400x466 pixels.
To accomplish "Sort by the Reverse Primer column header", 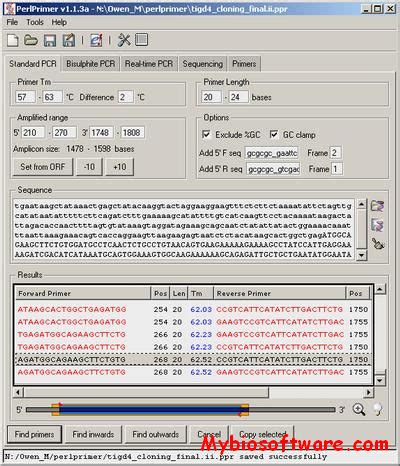I will pos(279,293).
